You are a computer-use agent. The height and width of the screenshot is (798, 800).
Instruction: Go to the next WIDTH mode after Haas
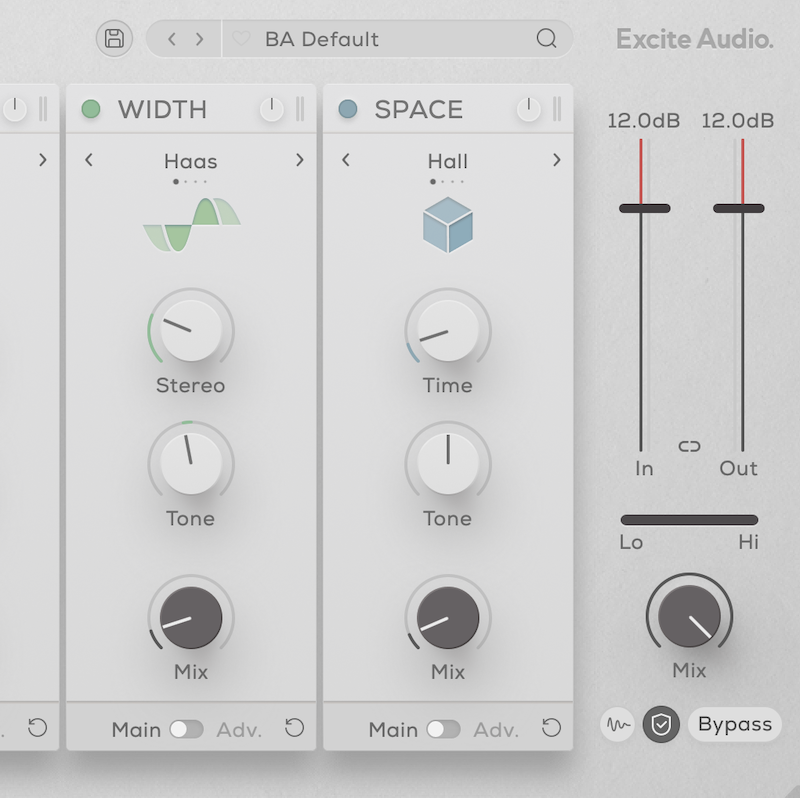click(x=299, y=160)
